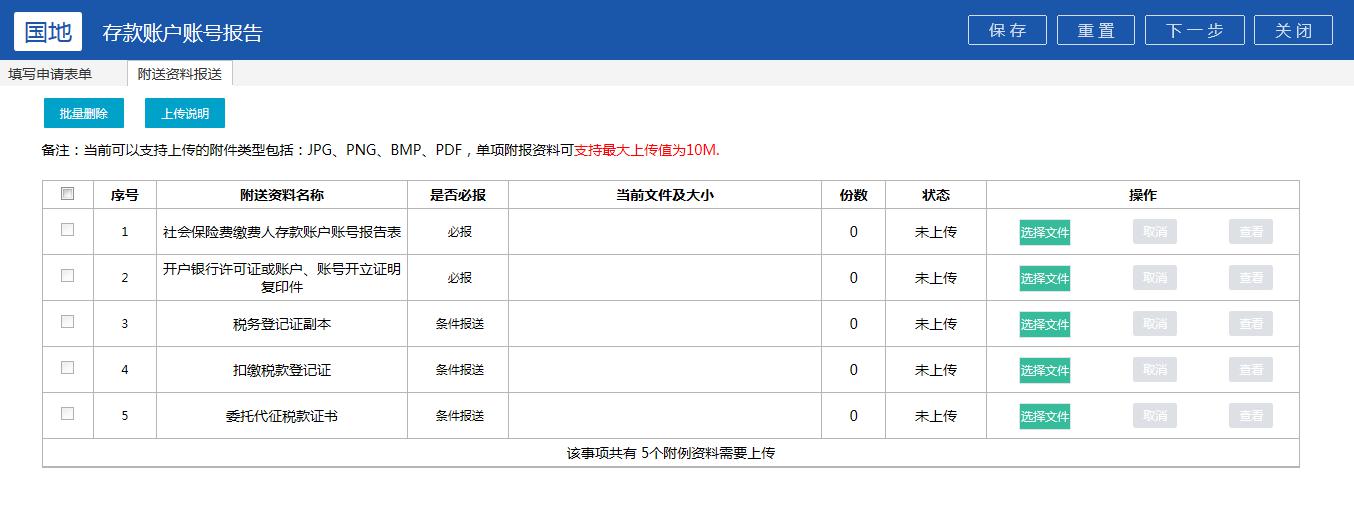Click the text 开户银行许可证或账户、账号开立证明复印件
Image resolution: width=1354 pixels, height=531 pixels.
pyautogui.click(x=282, y=278)
